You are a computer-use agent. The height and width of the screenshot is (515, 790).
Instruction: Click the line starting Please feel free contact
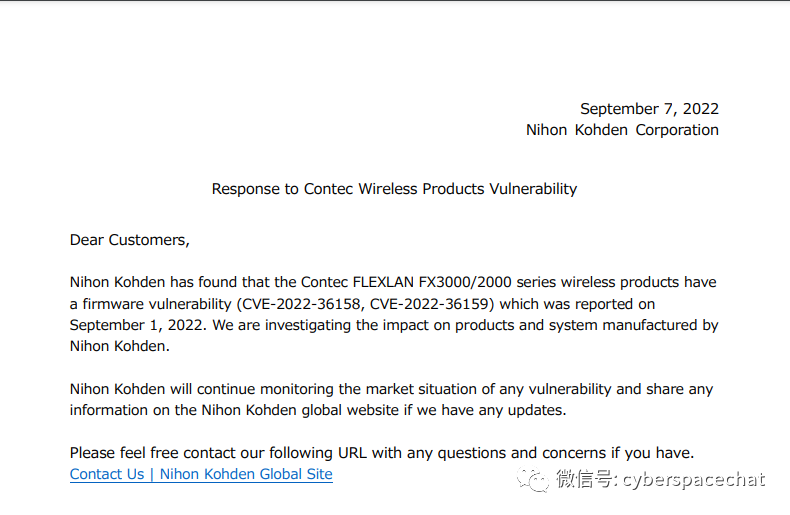coord(382,453)
